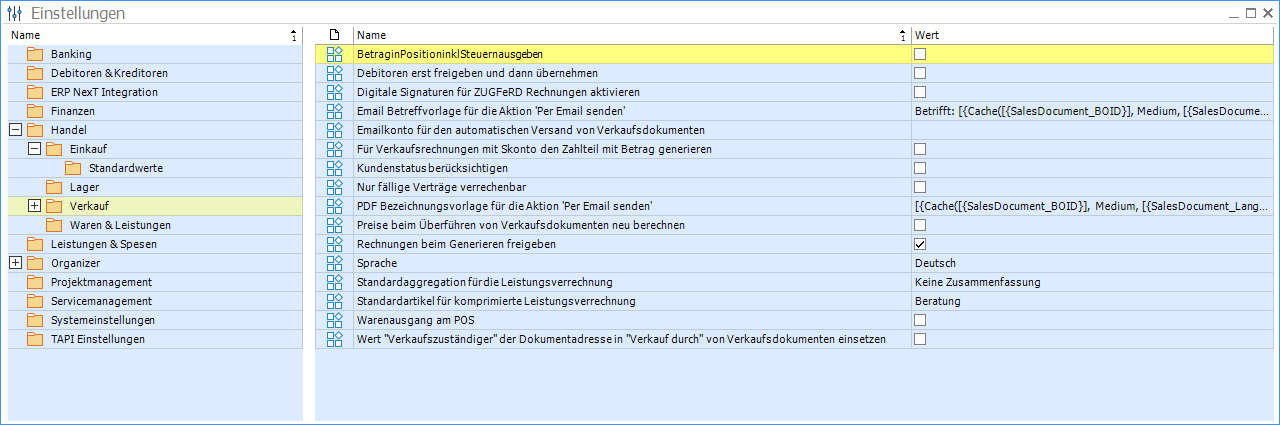The height and width of the screenshot is (425, 1280).
Task: Click the TAPI Einstellungen folder icon
Action: point(35,339)
